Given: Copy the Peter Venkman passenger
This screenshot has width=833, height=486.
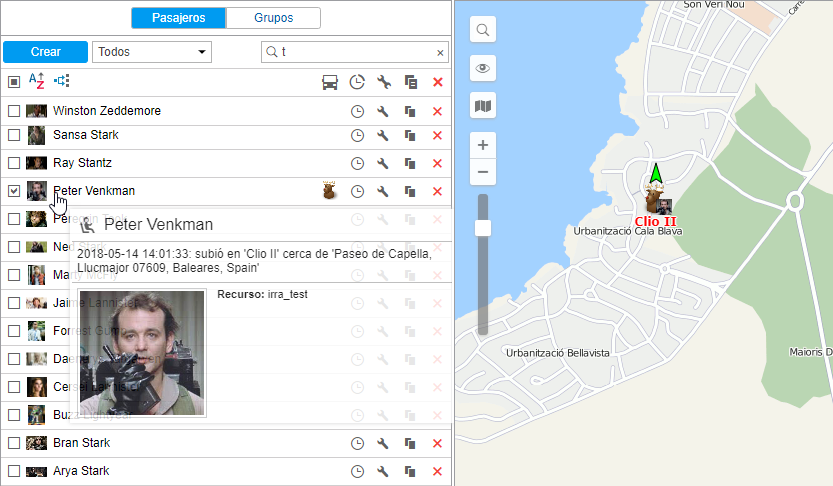Looking at the screenshot, I should point(410,192).
